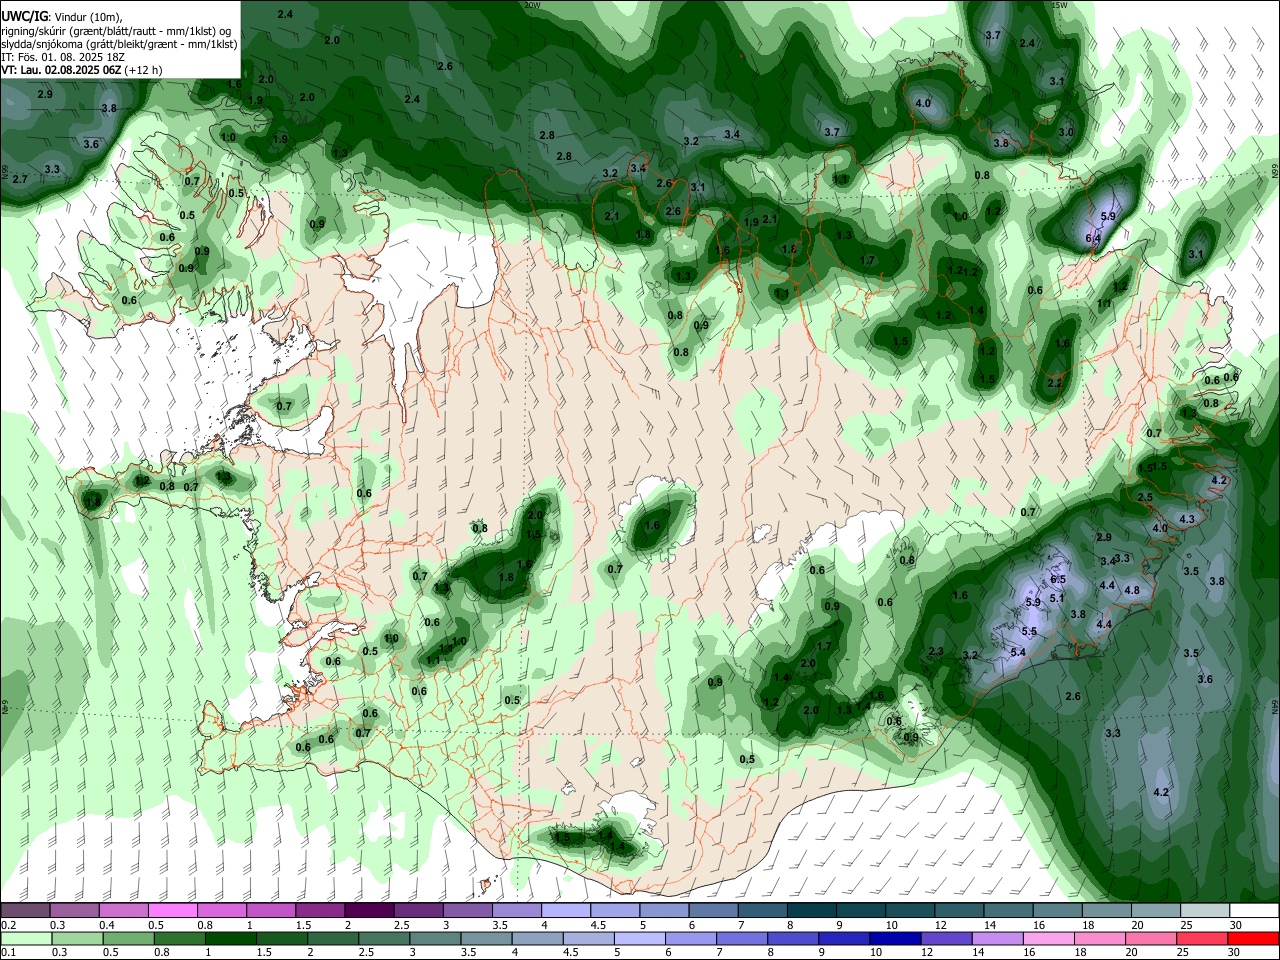Click the 5.1 precipitation value
The image size is (1280, 960).
pyautogui.click(x=1057, y=598)
